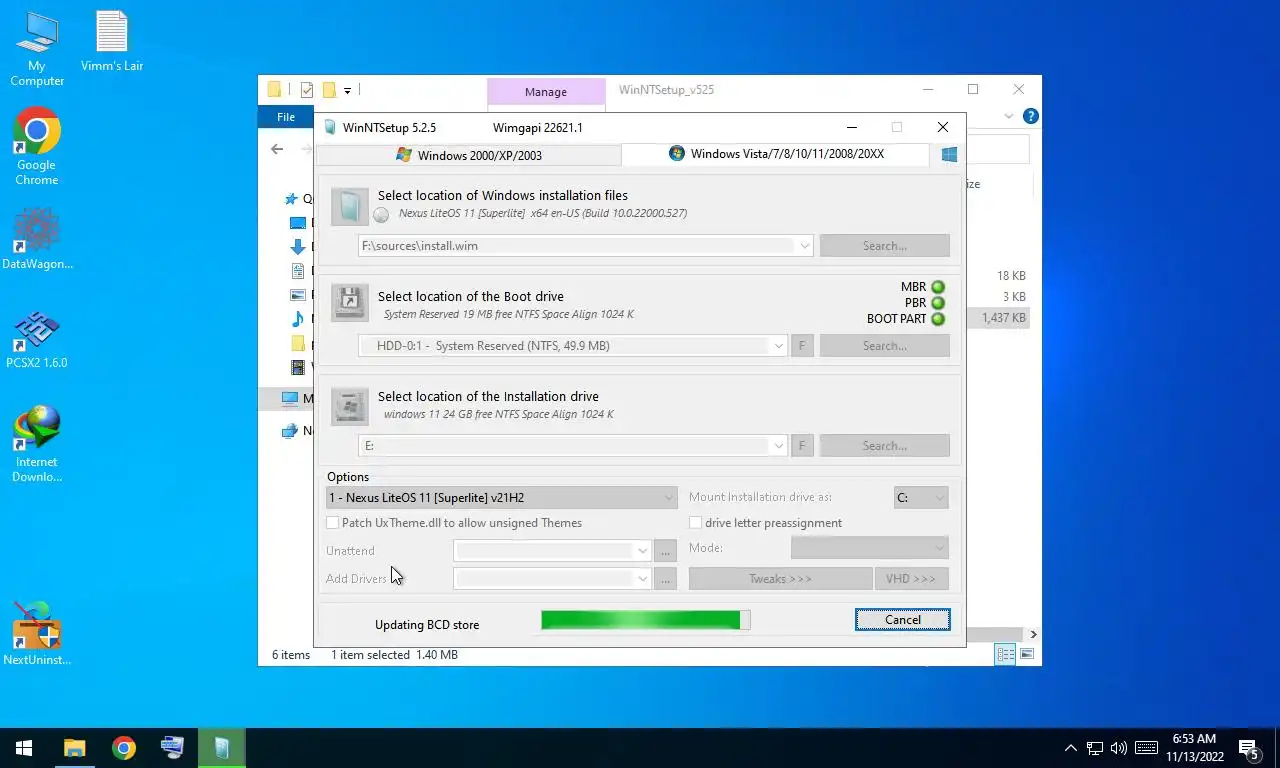Select WinNTSetup taskbar icon
The image size is (1280, 768).
pyautogui.click(x=221, y=747)
